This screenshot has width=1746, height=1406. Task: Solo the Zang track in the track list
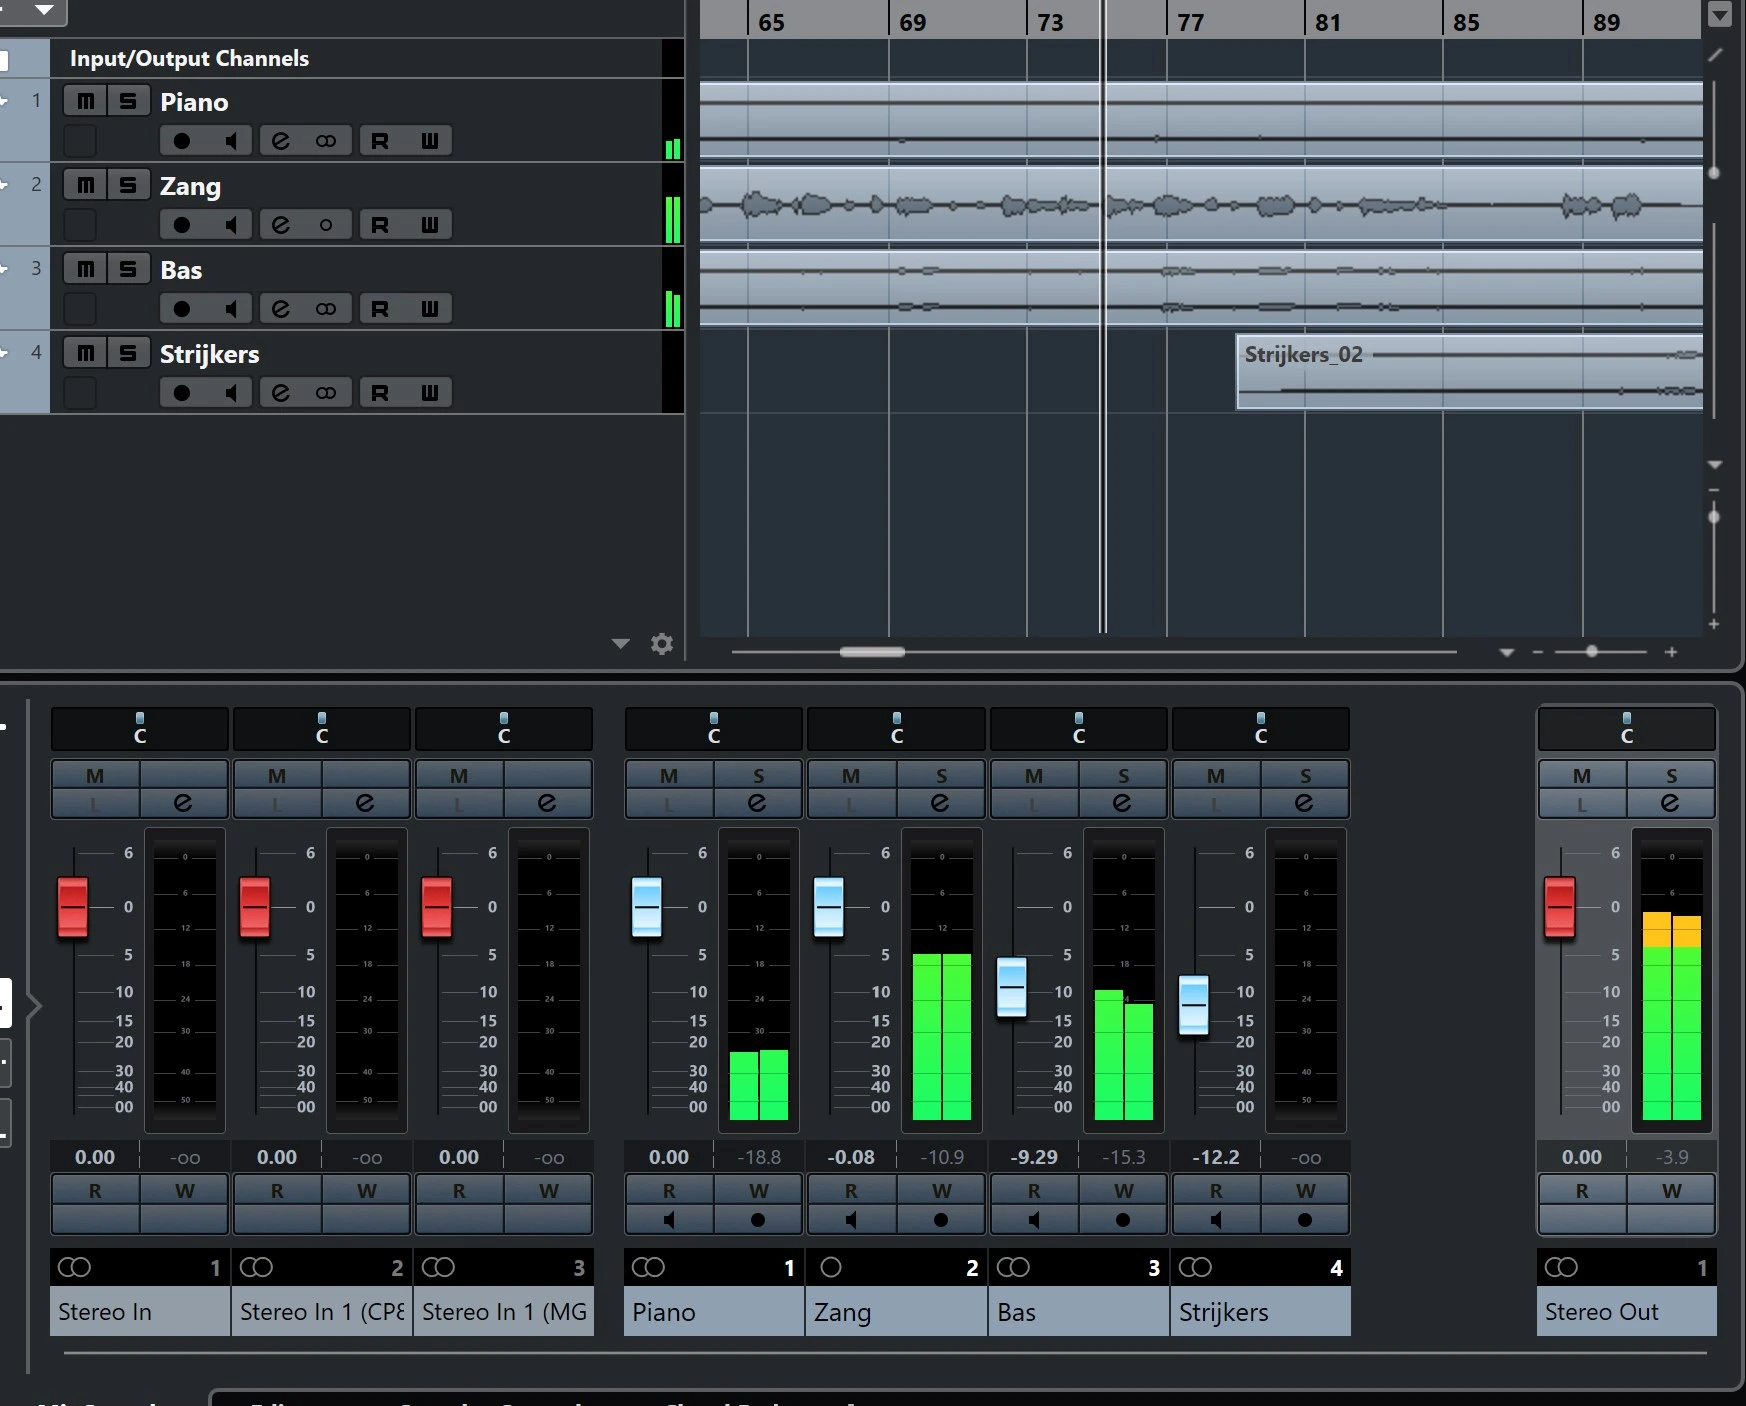(x=128, y=185)
